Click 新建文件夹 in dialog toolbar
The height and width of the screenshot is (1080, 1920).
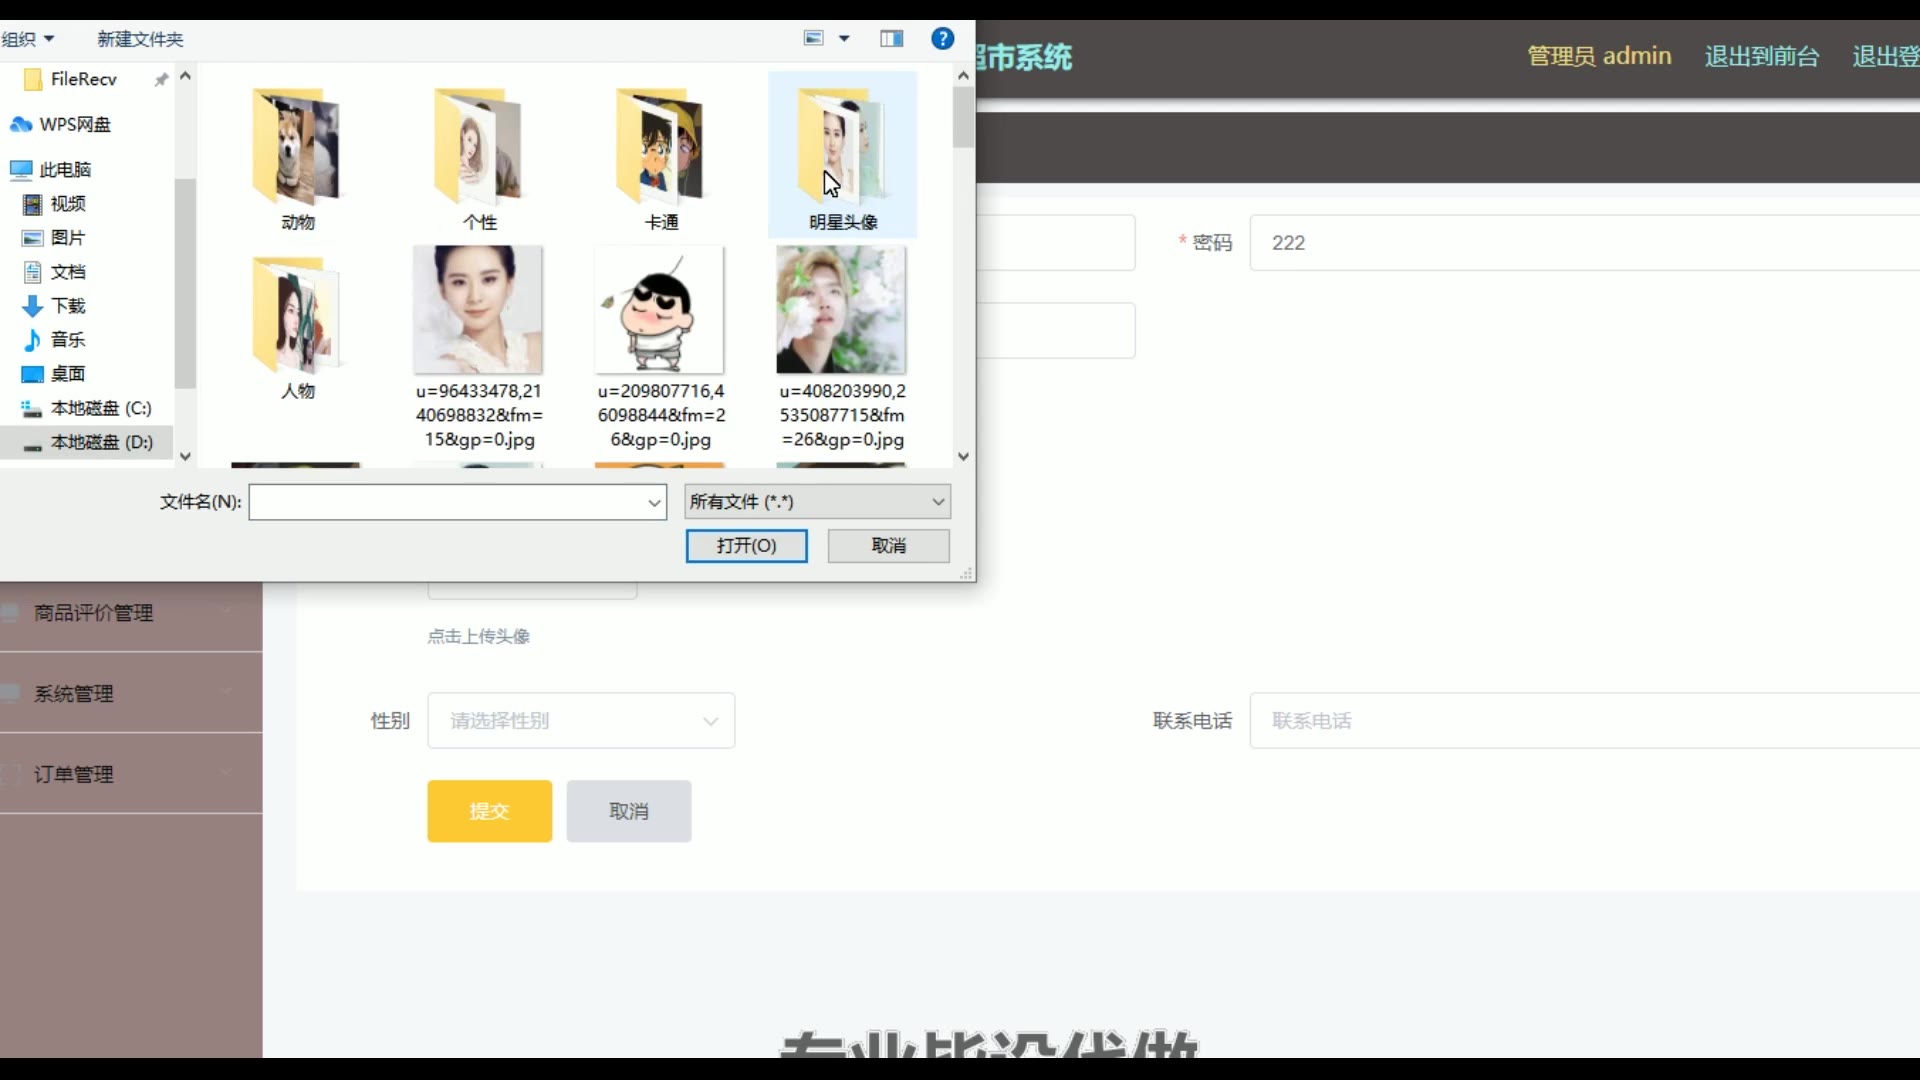coord(140,39)
